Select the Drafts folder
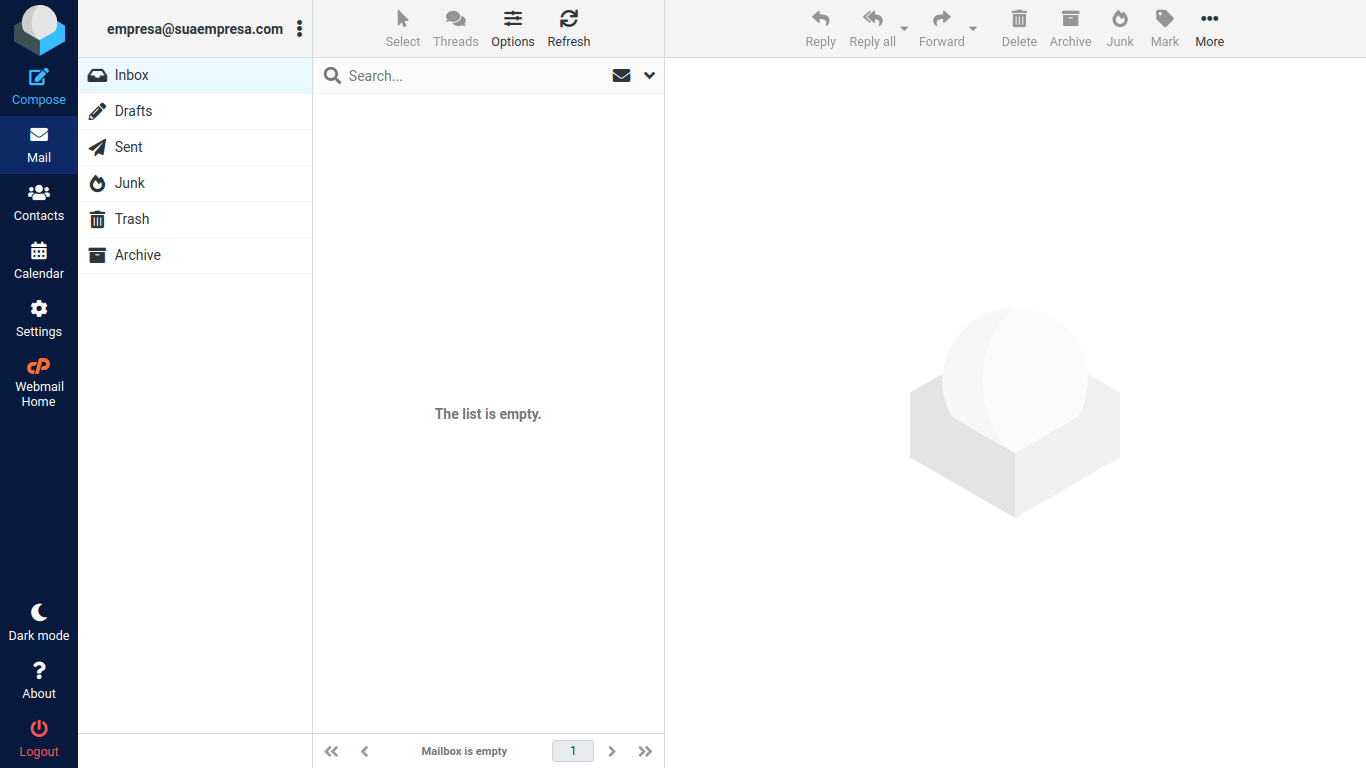Viewport: 1366px width, 768px height. [x=133, y=111]
